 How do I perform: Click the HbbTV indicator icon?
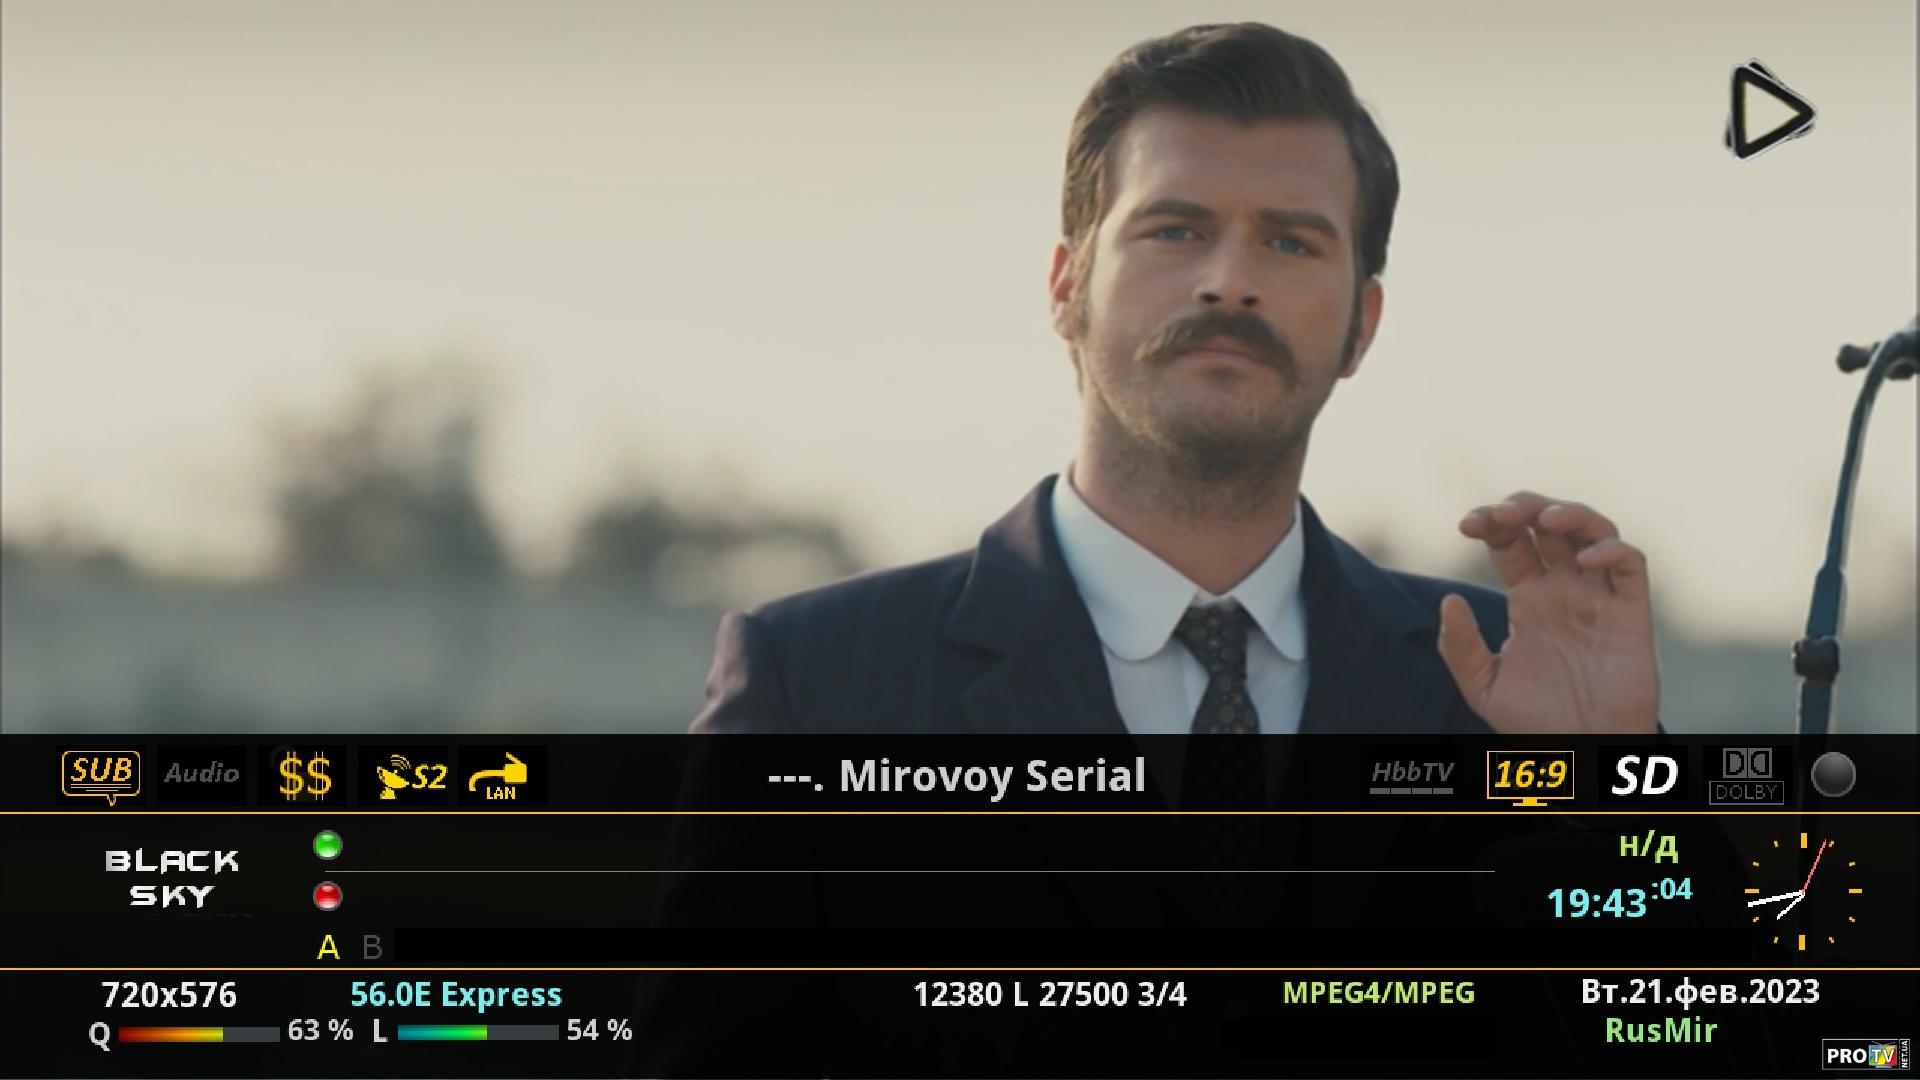click(x=1412, y=776)
